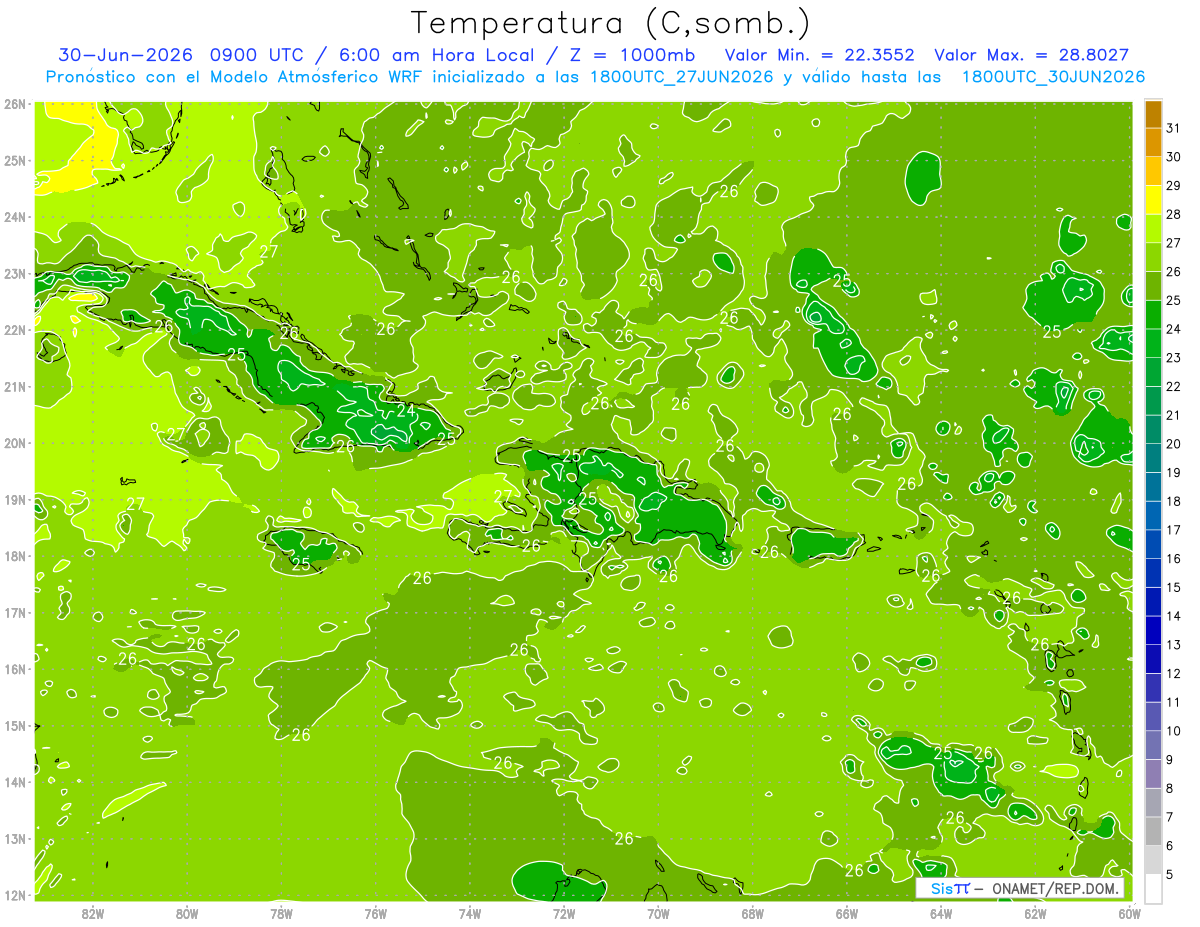Pick the green colorbar segment between 23 and 24

pyautogui.click(x=1153, y=344)
